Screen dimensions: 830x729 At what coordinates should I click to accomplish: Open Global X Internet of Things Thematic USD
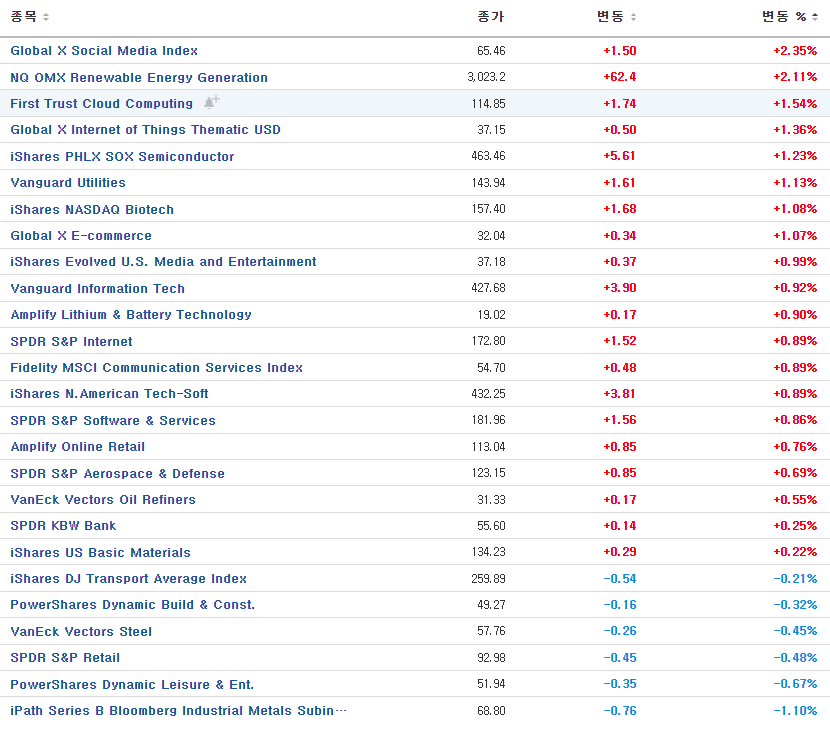146,130
